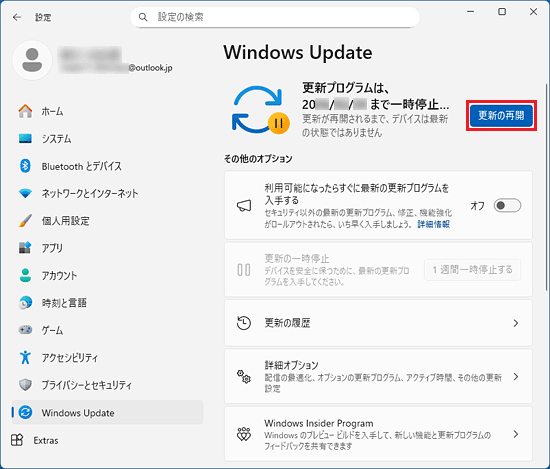This screenshot has width=550, height=469.
Task: Click the network Wi-Fi icon
Action: click(x=25, y=193)
